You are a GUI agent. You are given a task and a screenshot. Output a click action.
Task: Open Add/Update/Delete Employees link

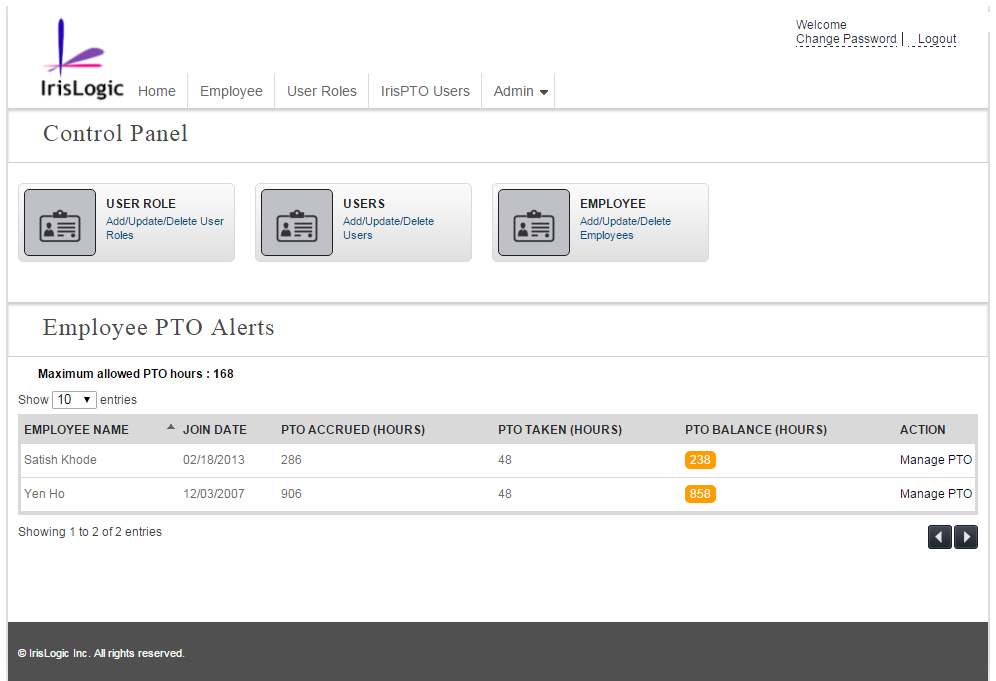click(x=626, y=228)
